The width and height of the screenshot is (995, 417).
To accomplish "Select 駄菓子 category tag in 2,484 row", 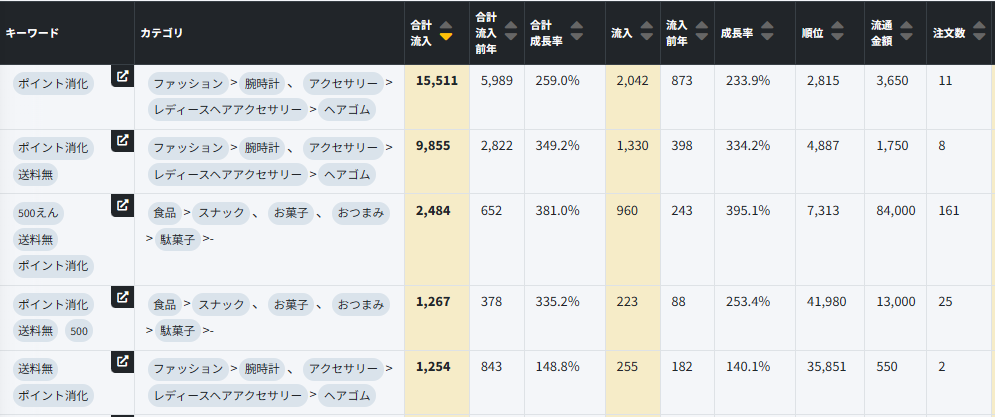I will pos(177,239).
